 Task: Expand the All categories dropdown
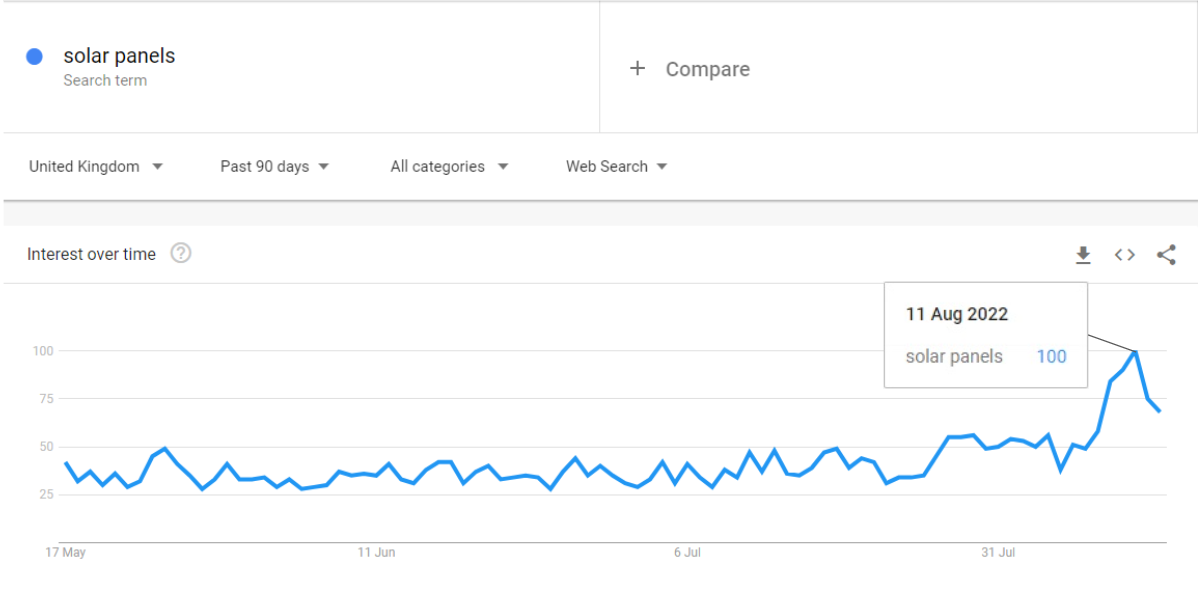coord(450,167)
